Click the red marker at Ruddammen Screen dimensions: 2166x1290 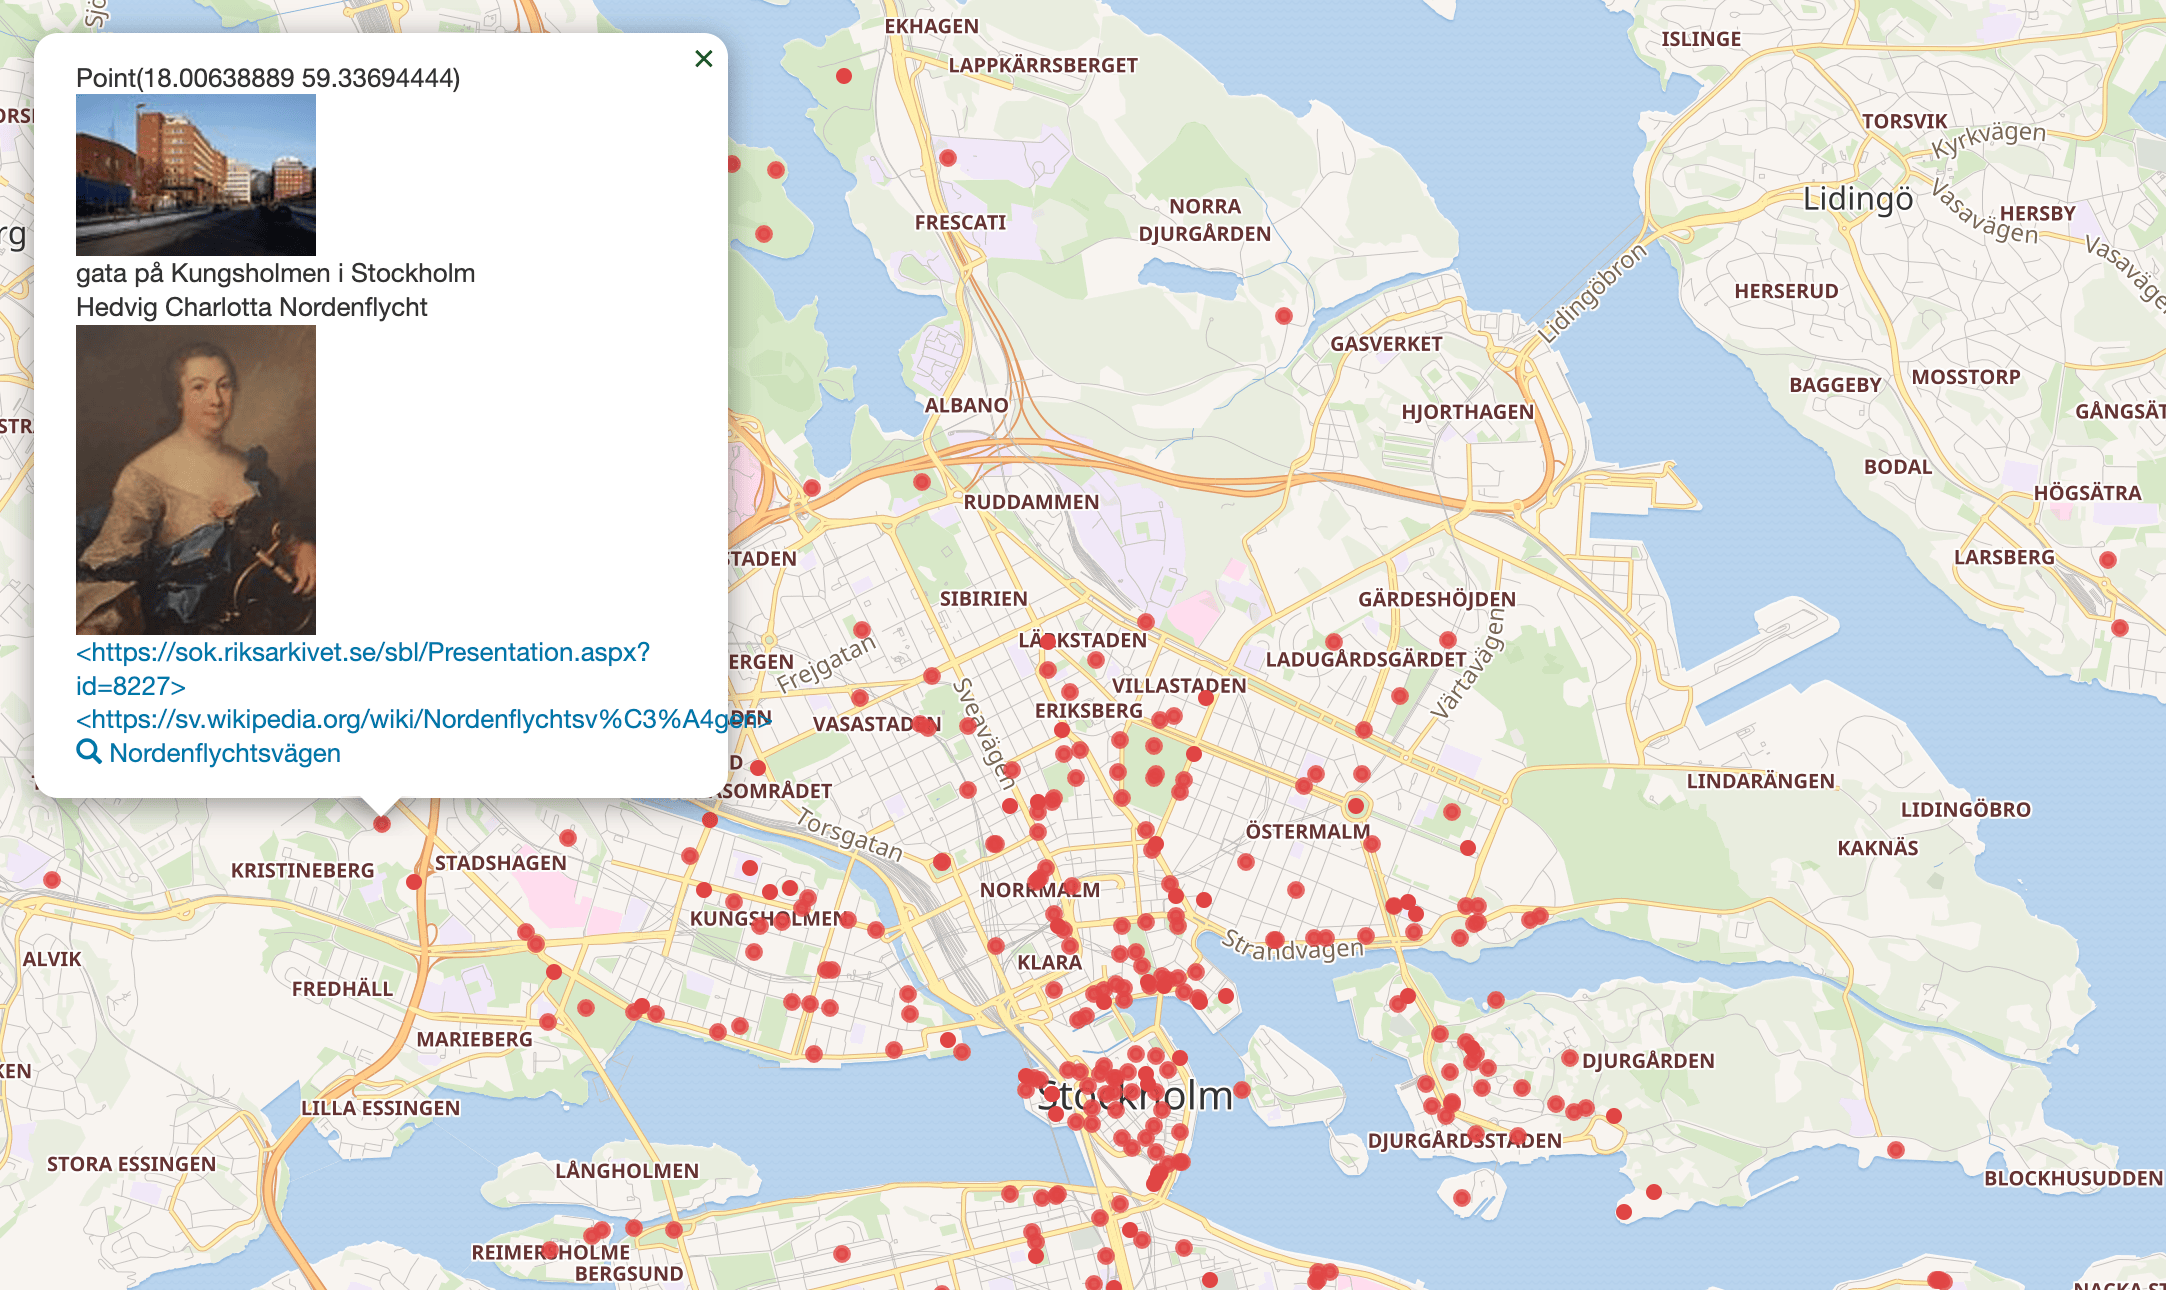[922, 482]
